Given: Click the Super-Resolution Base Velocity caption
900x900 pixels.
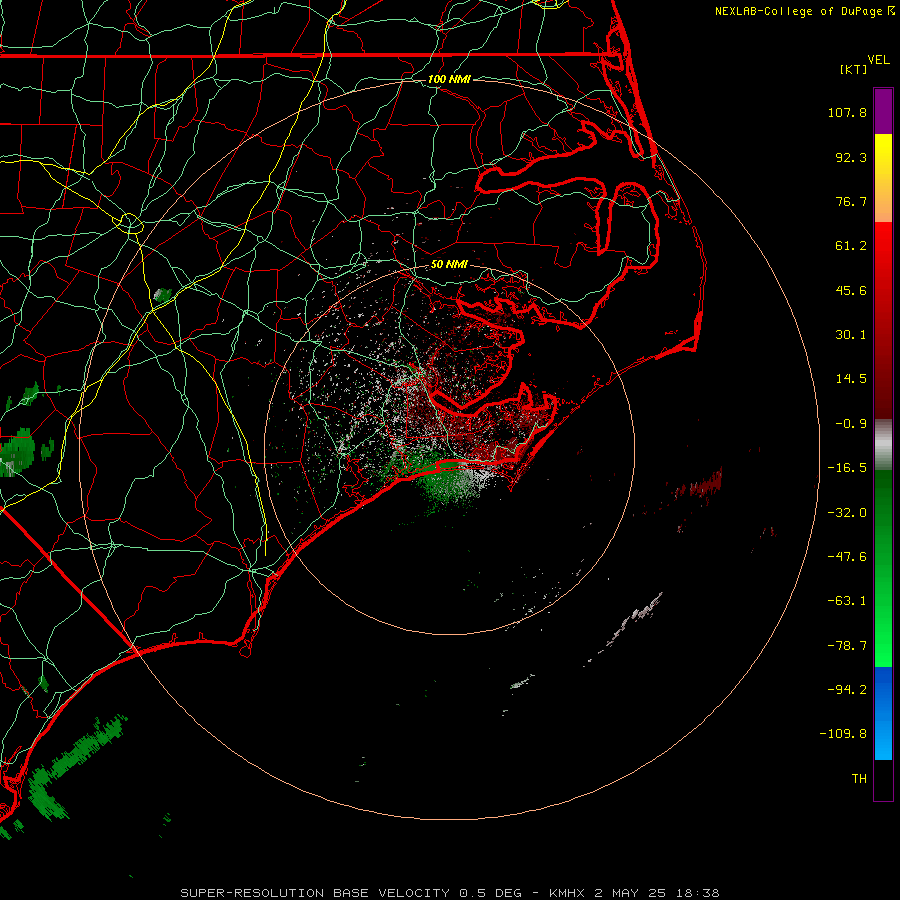Looking at the screenshot, I should pos(449,893).
